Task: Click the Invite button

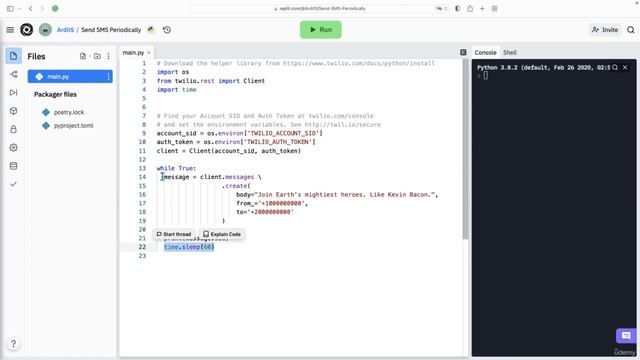Action: pyautogui.click(x=605, y=30)
